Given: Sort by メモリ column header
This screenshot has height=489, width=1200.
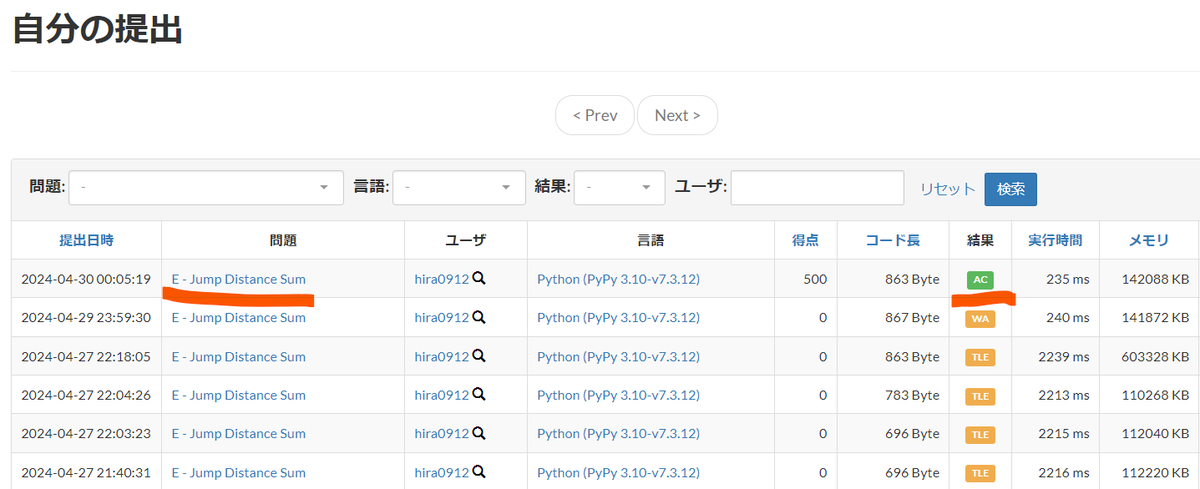Looking at the screenshot, I should point(1149,240).
